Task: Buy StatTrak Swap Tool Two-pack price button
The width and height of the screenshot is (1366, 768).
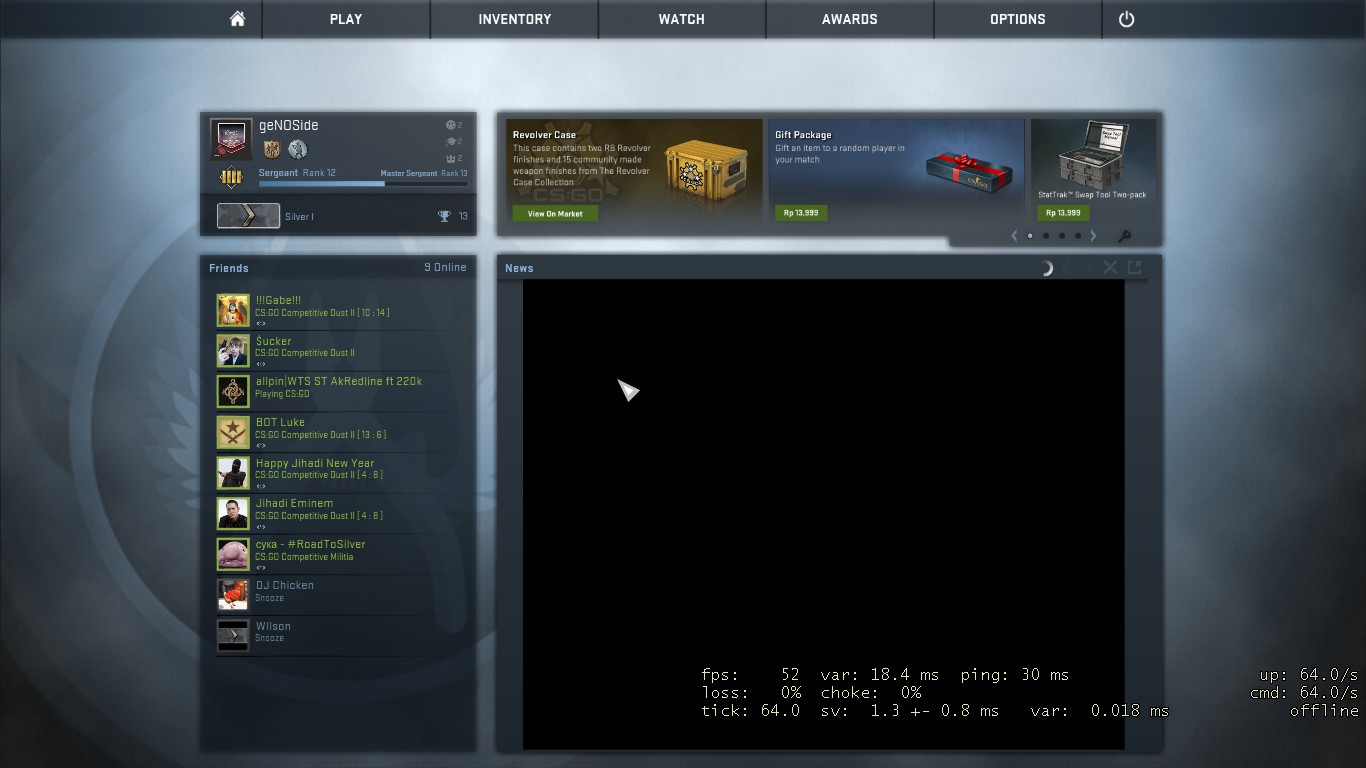Action: pos(1062,213)
